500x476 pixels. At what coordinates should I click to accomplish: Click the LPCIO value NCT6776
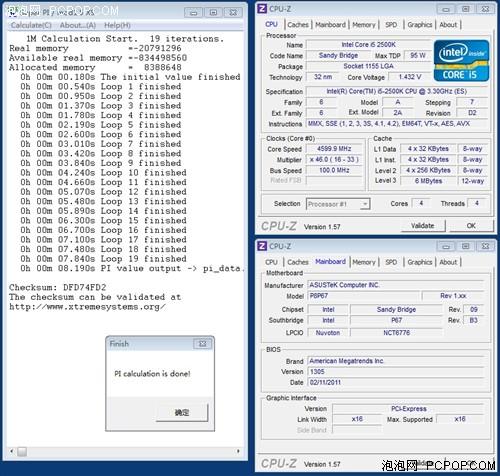point(396,333)
